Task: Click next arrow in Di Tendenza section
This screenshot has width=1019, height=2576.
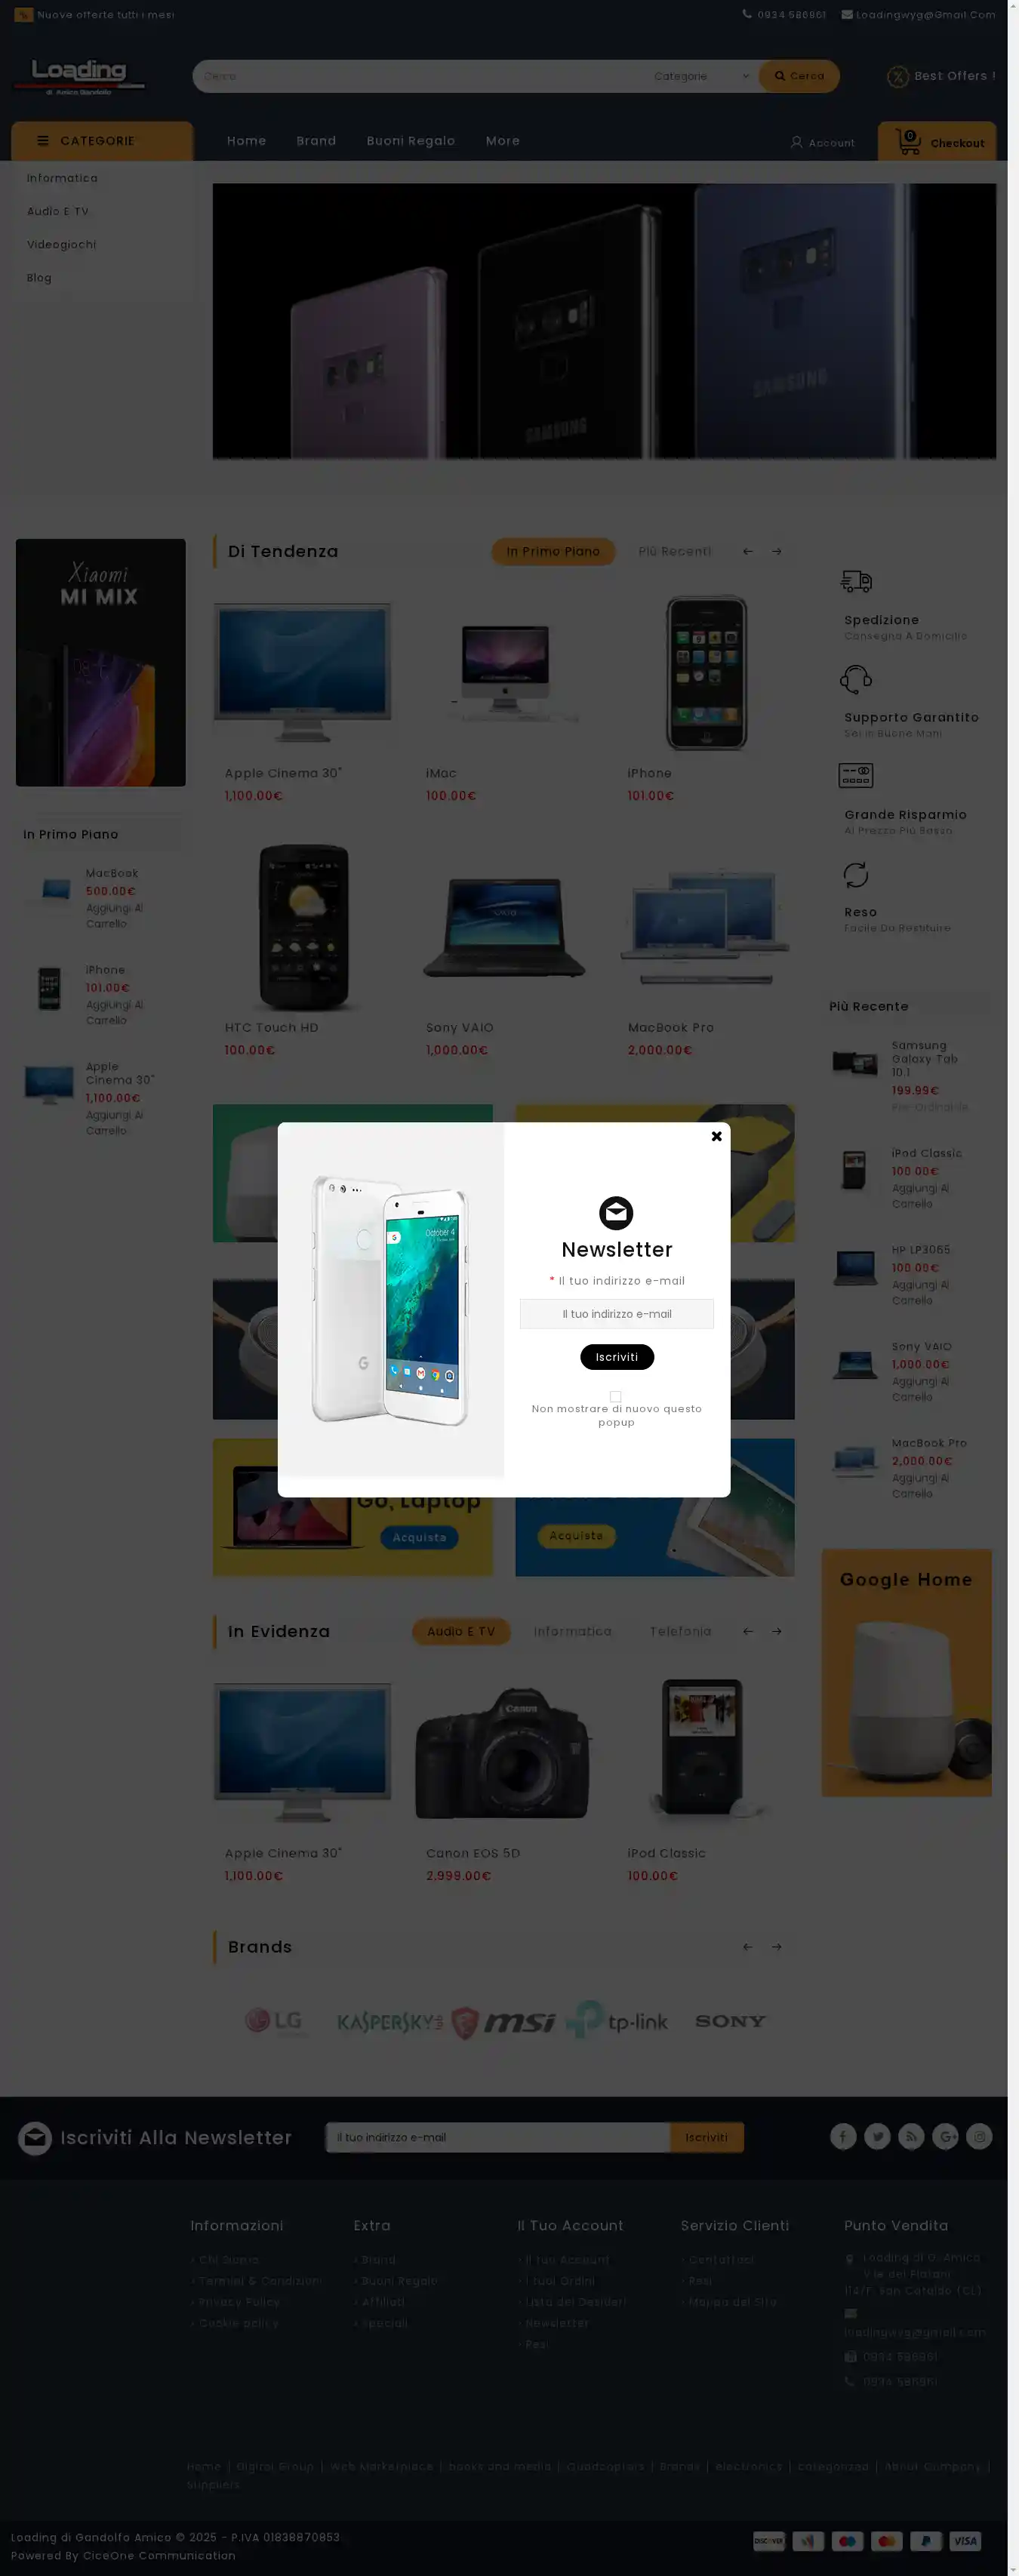Action: (776, 551)
